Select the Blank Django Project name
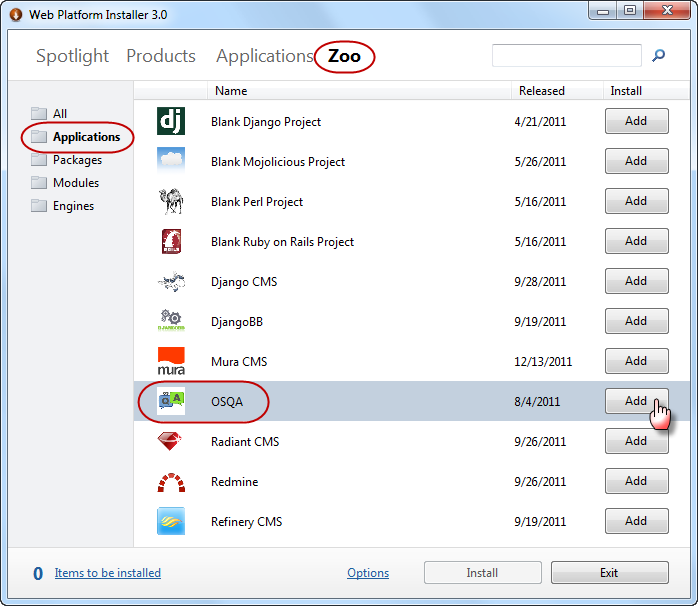Screen dimensions: 698x606 pyautogui.click(x=266, y=122)
